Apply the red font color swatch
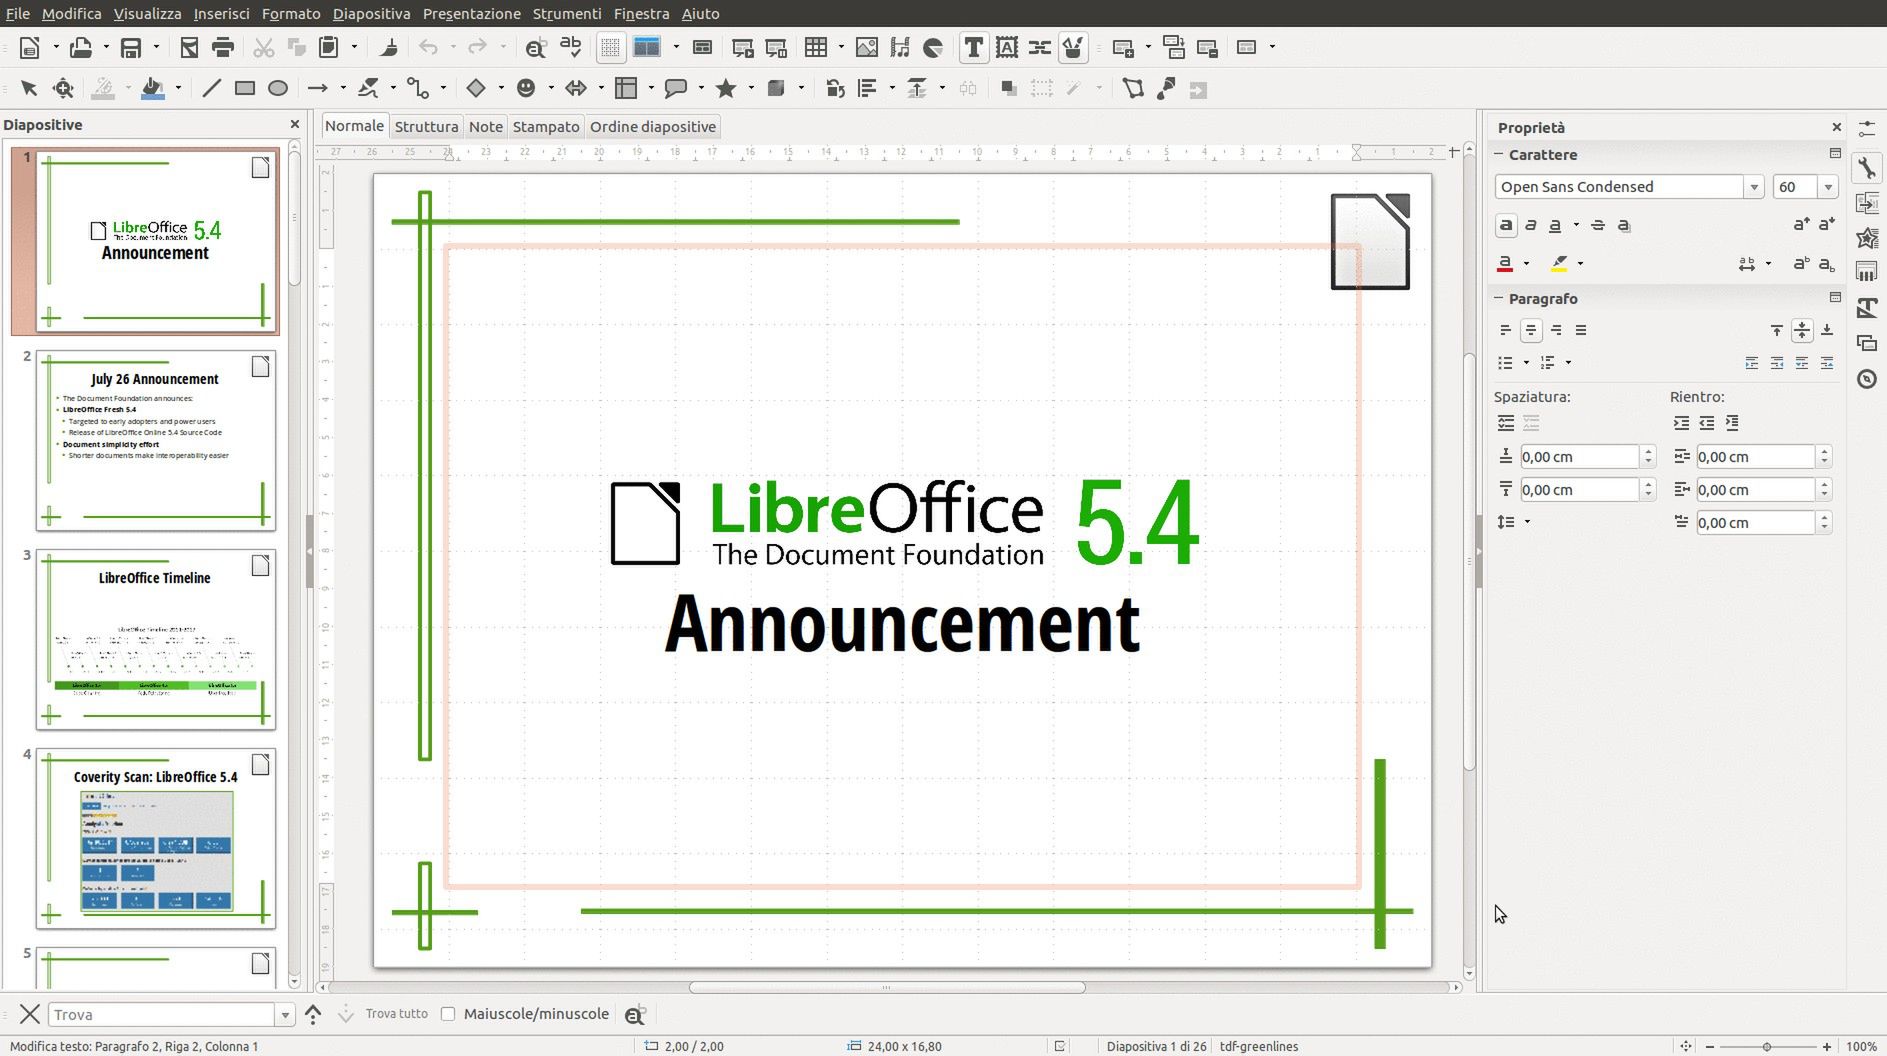The height and width of the screenshot is (1056, 1887). 1505,263
